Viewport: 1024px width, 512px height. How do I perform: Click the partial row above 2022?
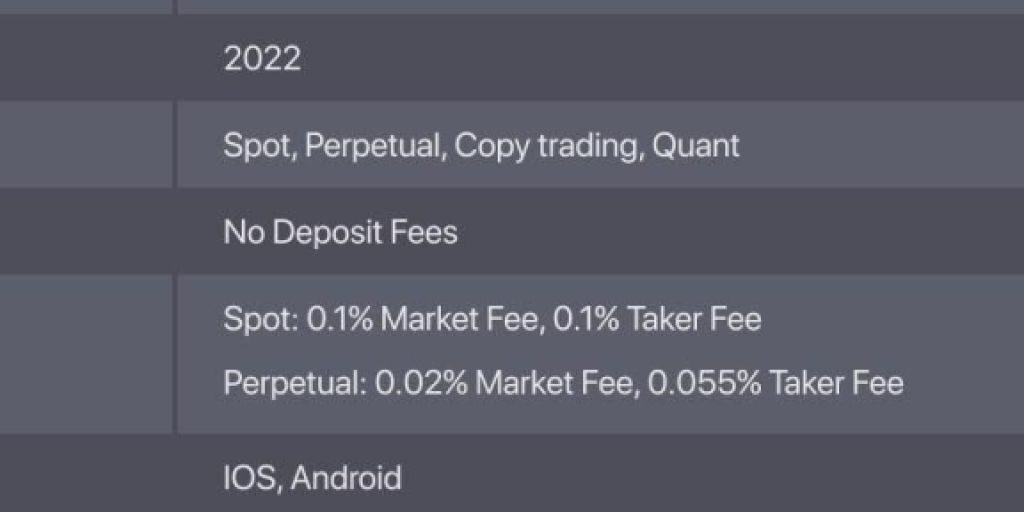coord(600,6)
